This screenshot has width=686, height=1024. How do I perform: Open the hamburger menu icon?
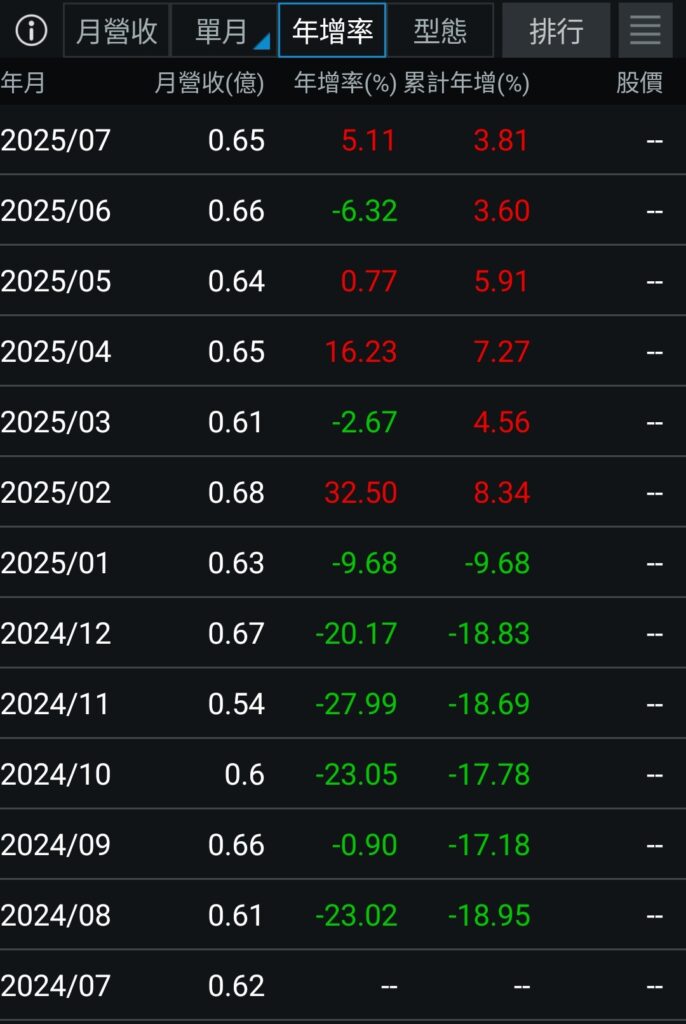coord(645,31)
